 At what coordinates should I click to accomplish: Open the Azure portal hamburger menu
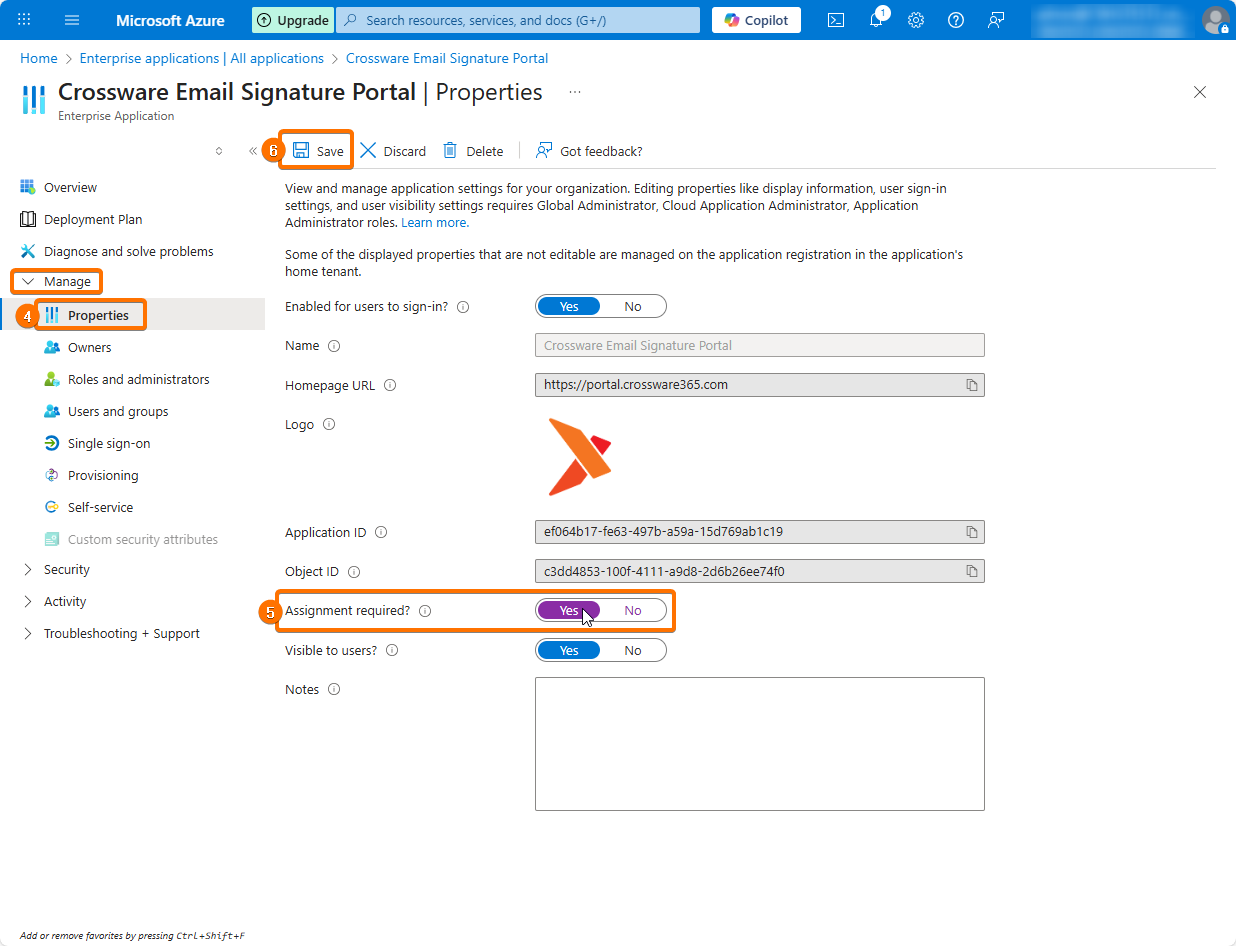point(72,20)
